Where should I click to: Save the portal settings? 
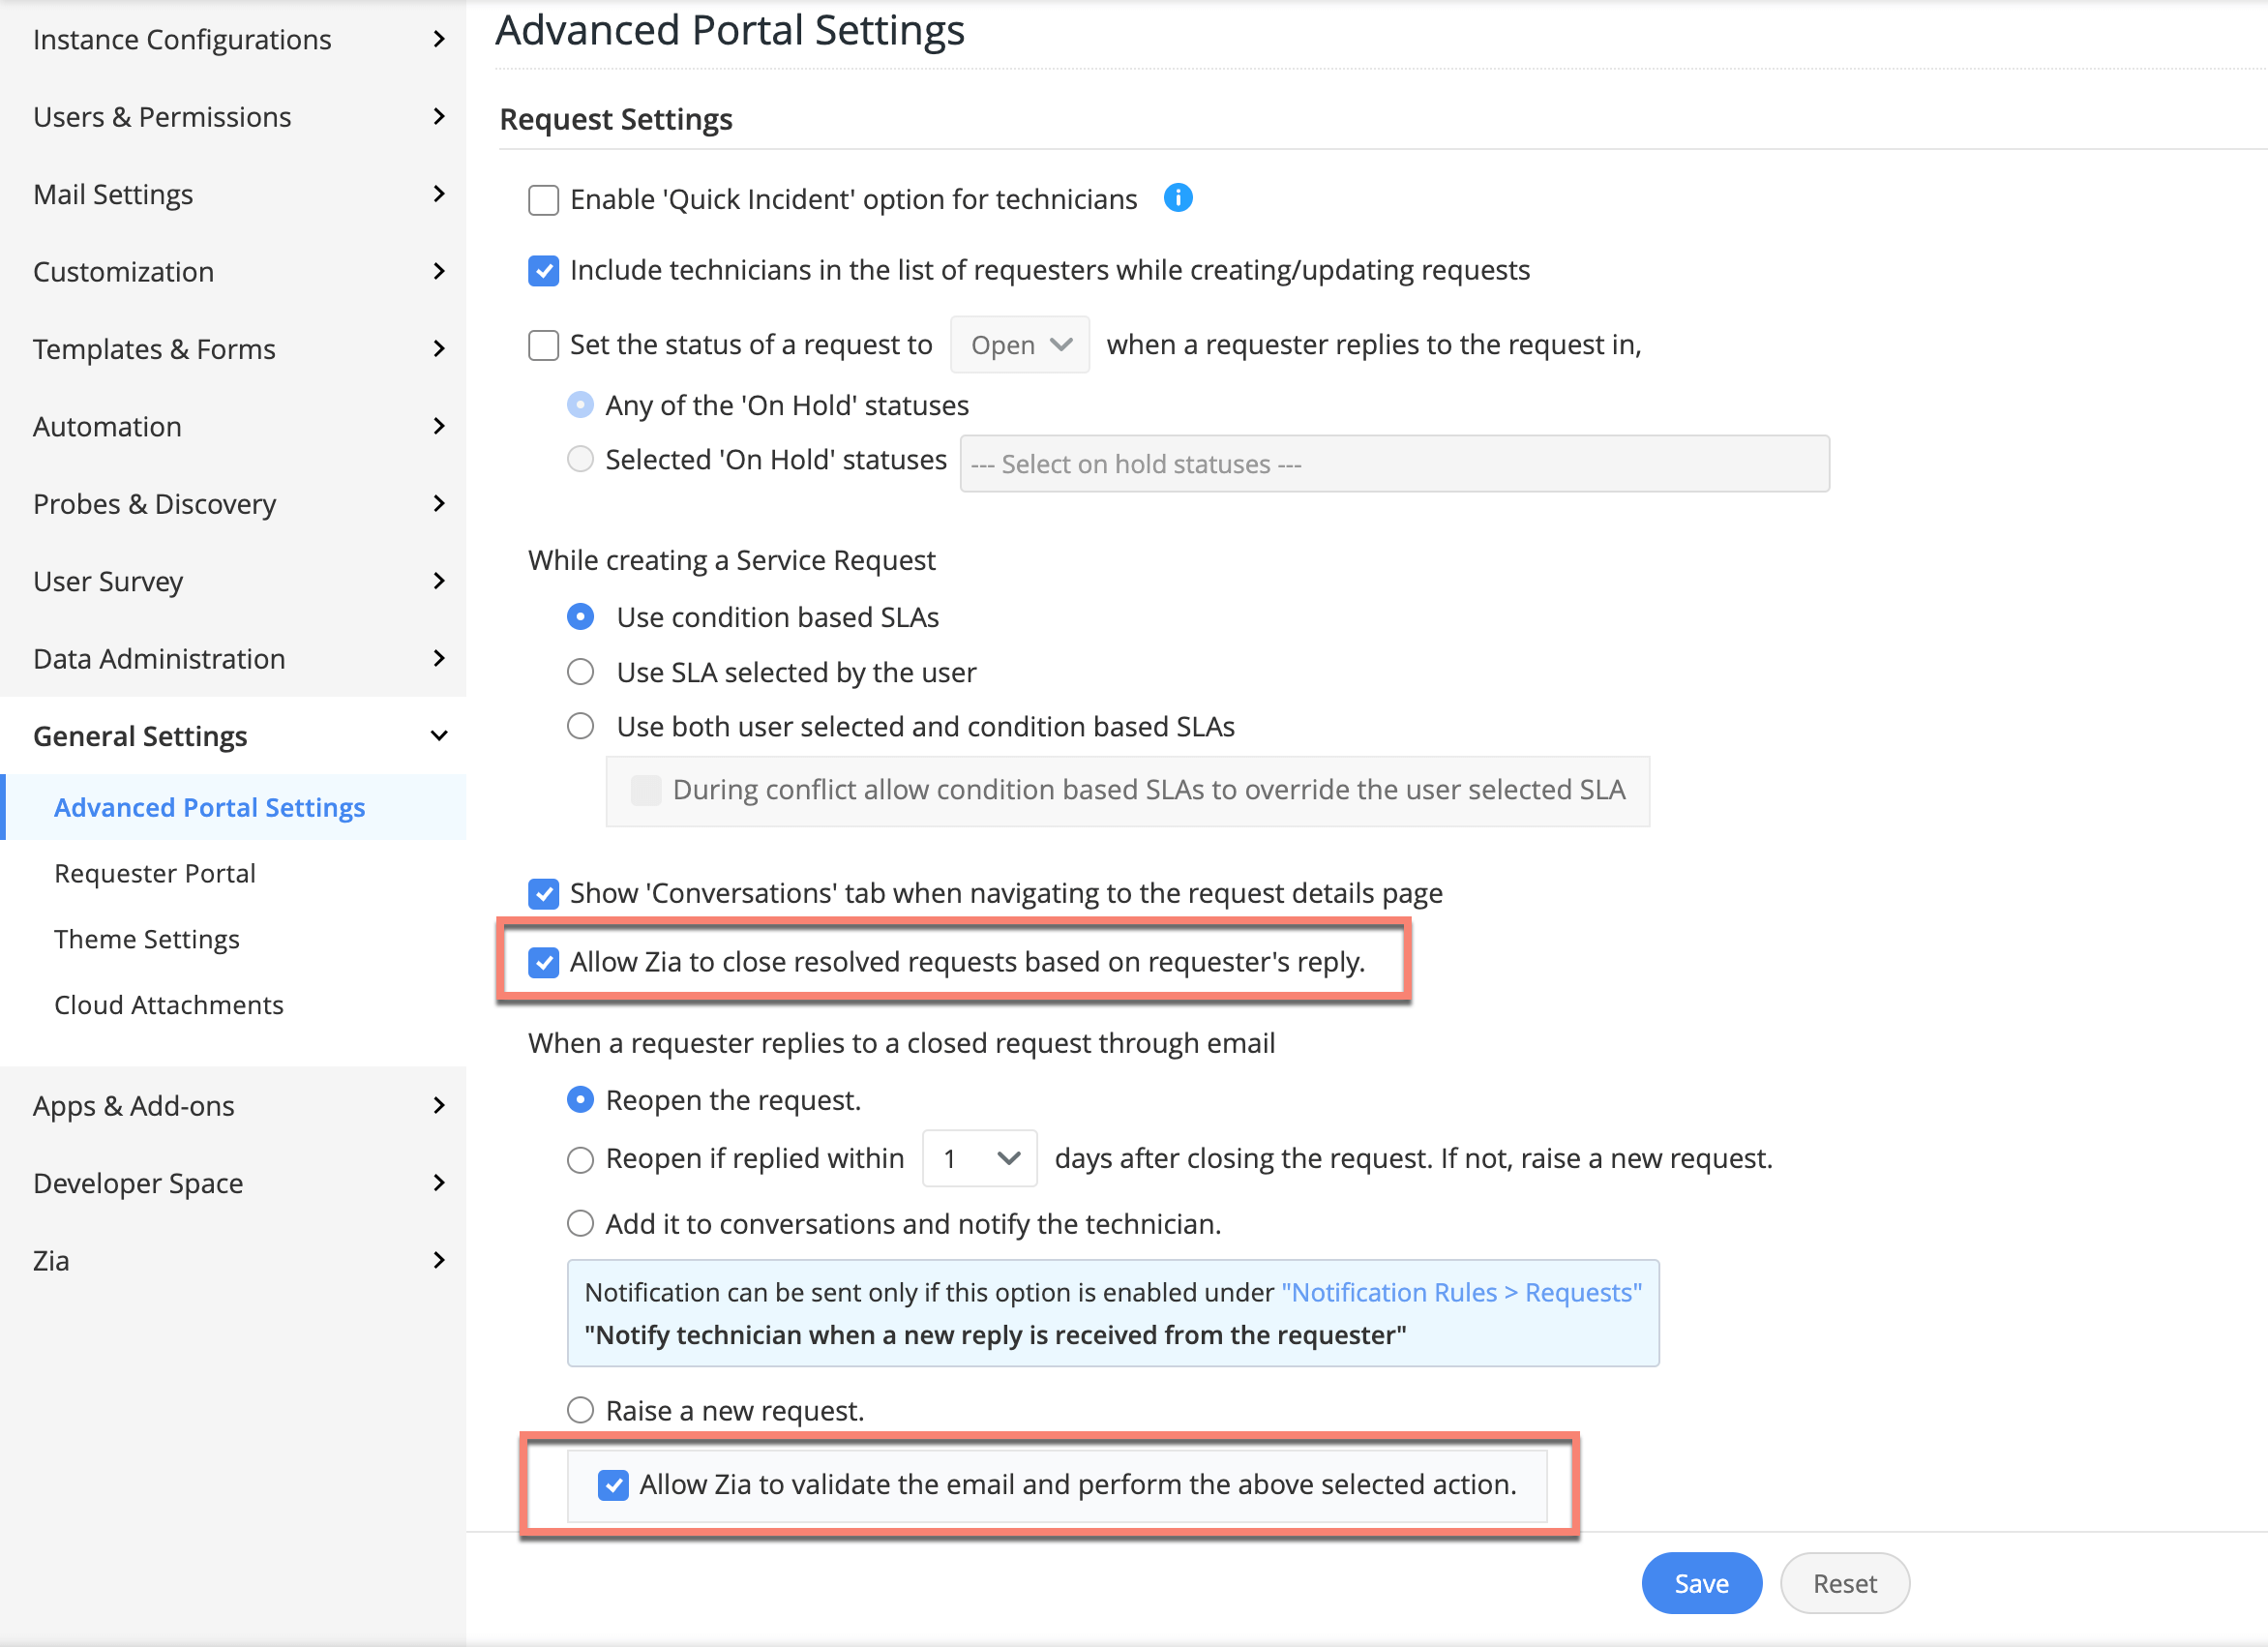tap(1701, 1583)
